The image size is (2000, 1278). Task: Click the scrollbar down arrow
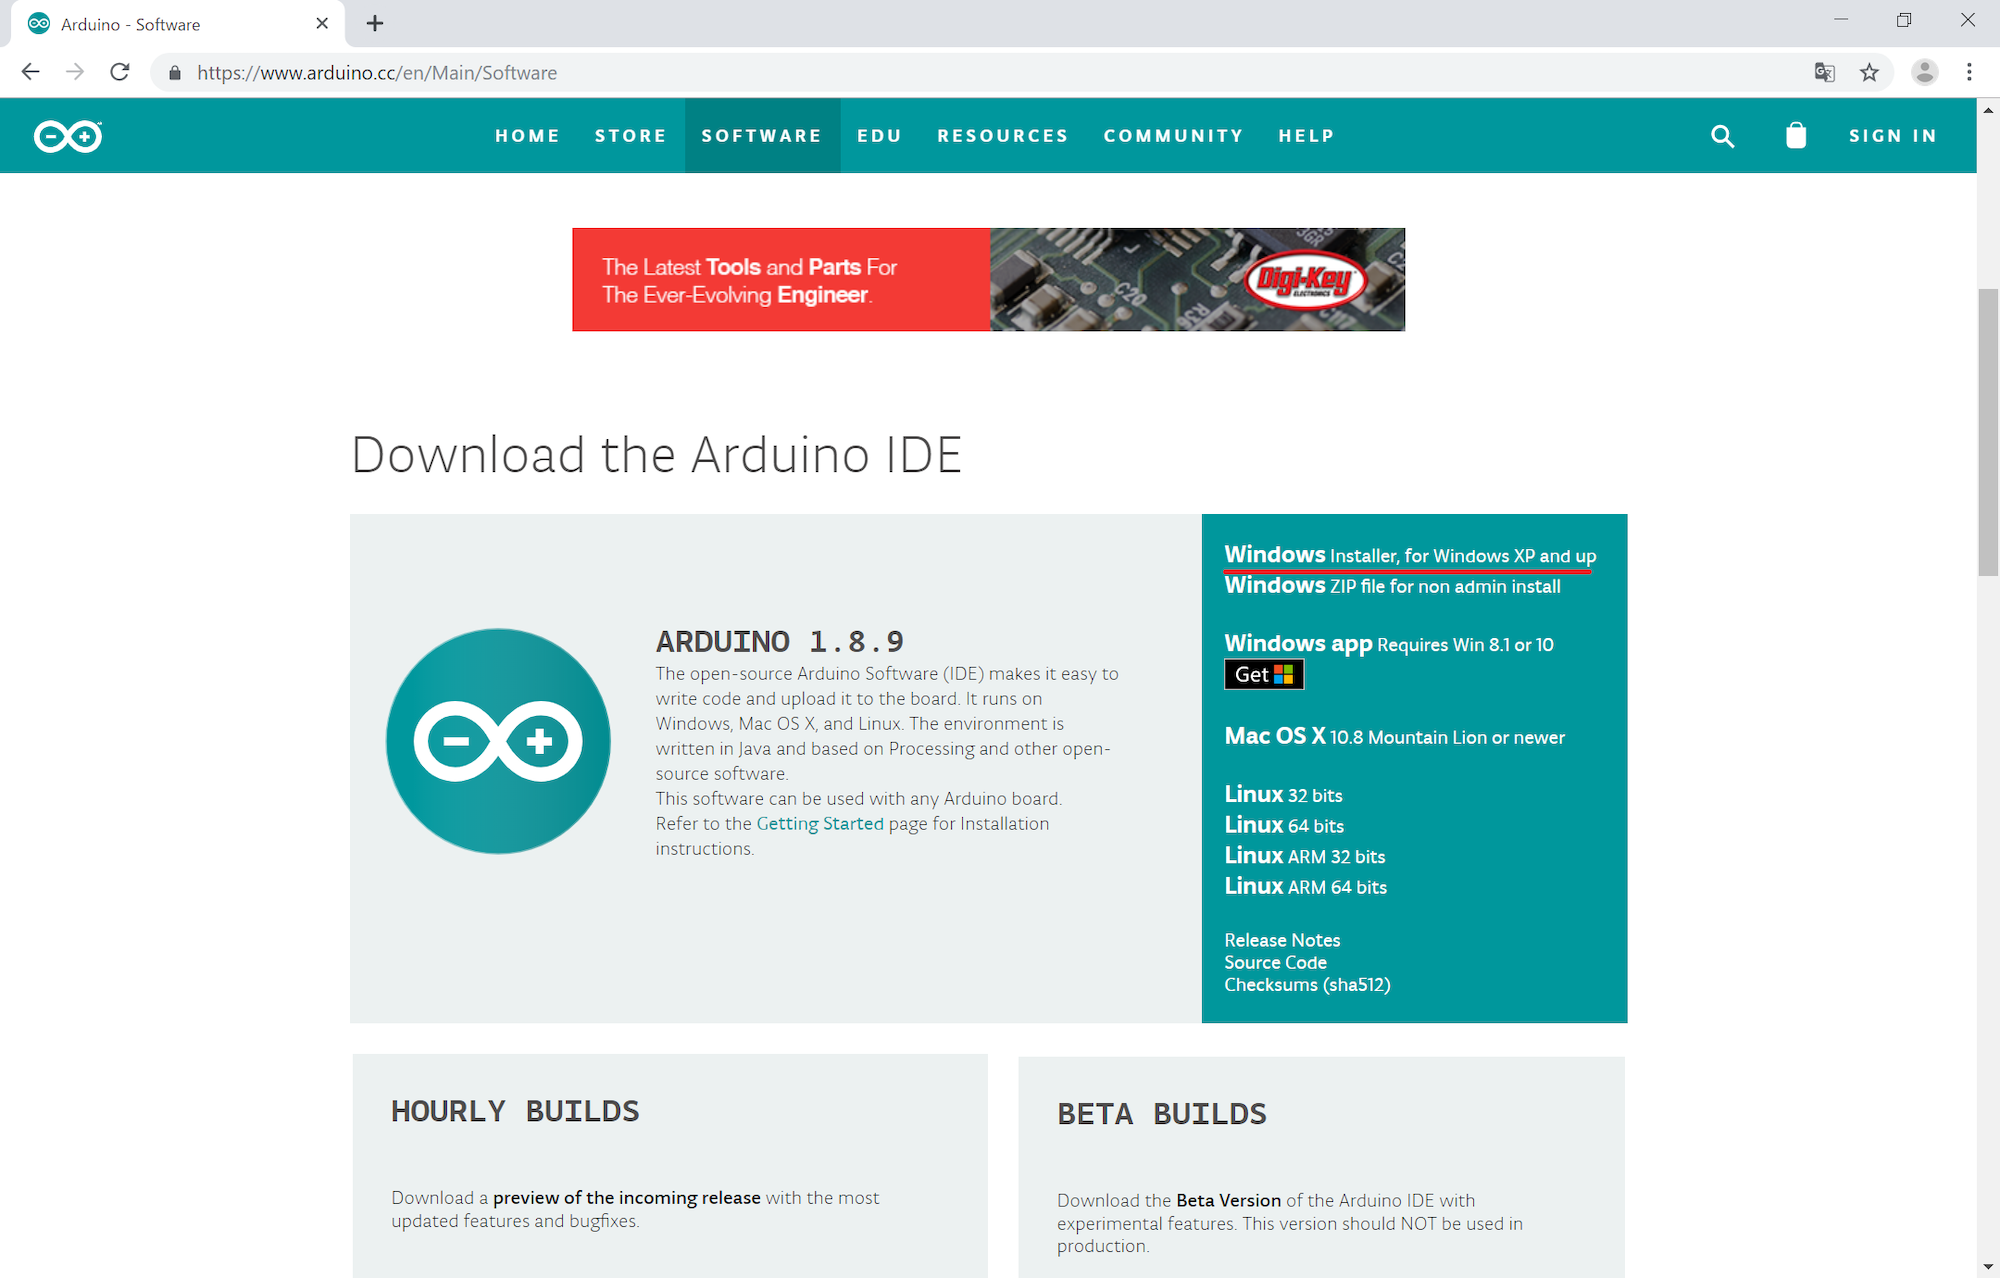(1986, 1264)
